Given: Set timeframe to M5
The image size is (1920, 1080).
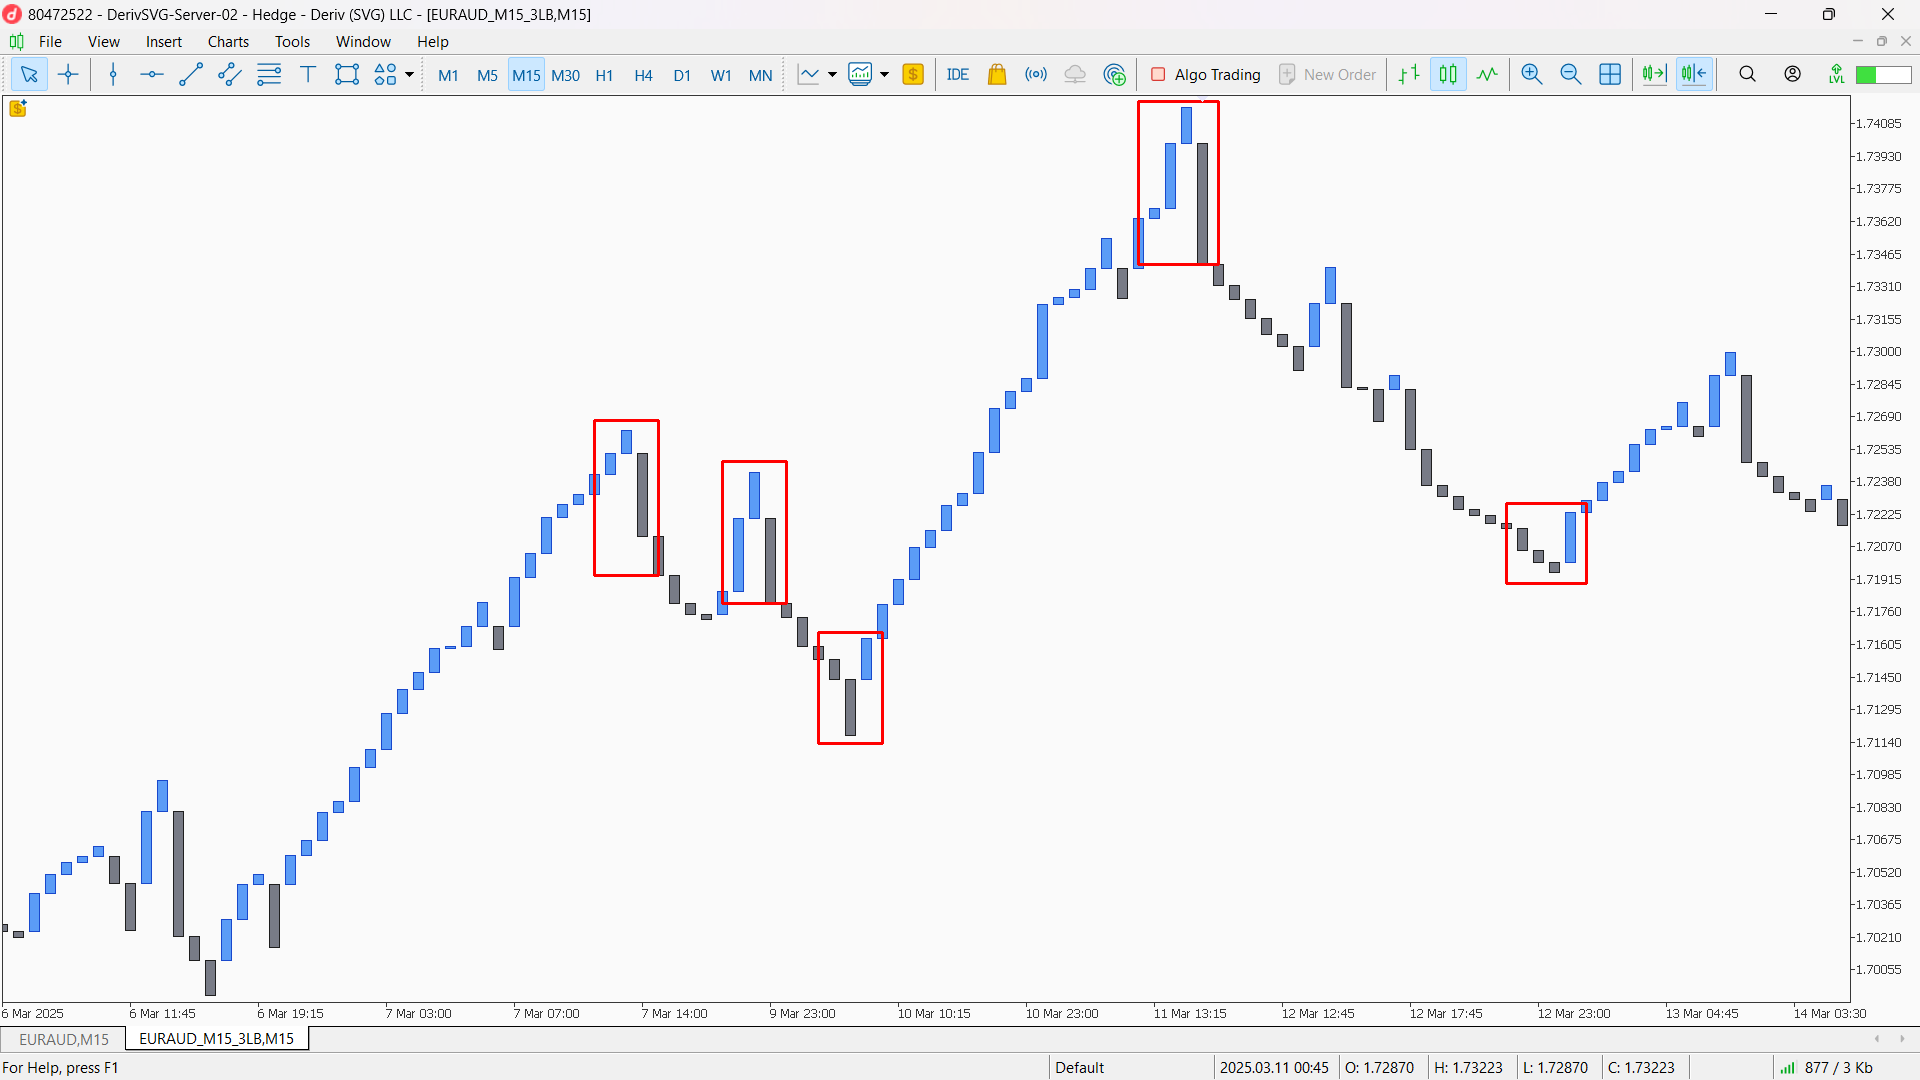Looking at the screenshot, I should tap(487, 76).
